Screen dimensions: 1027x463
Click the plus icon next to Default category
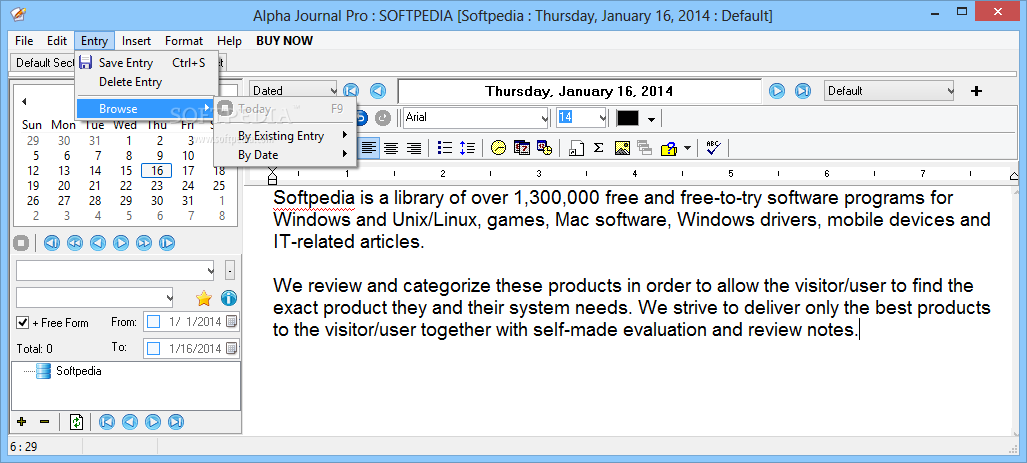coord(976,91)
